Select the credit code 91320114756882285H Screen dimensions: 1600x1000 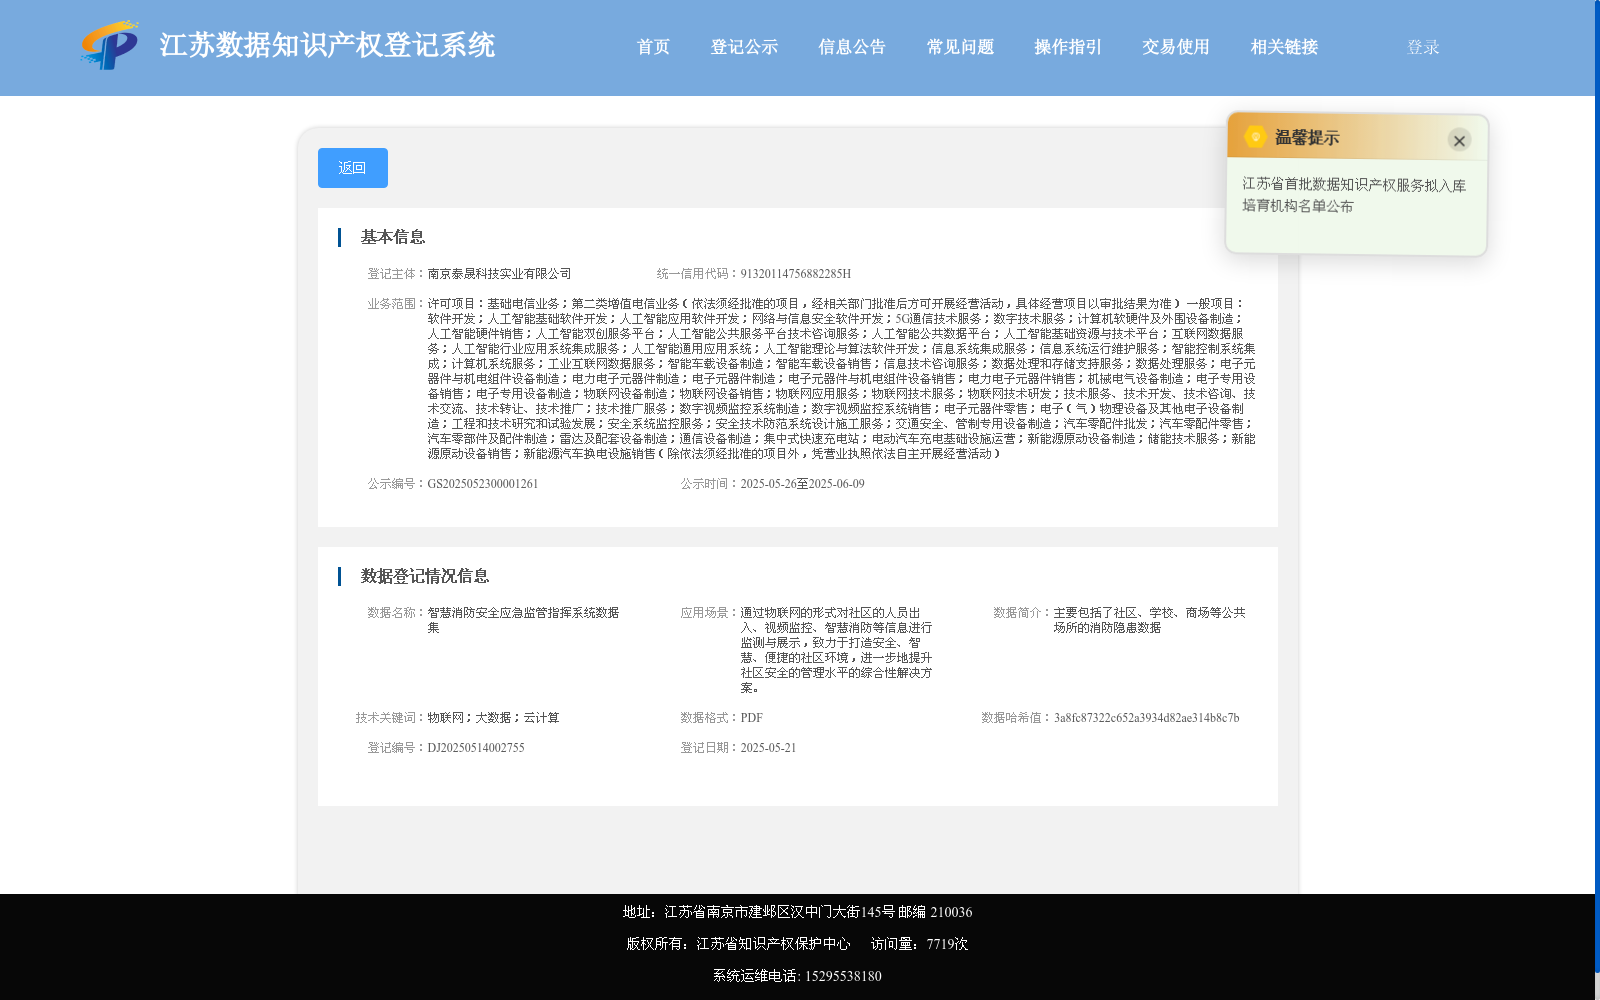[x=795, y=274]
